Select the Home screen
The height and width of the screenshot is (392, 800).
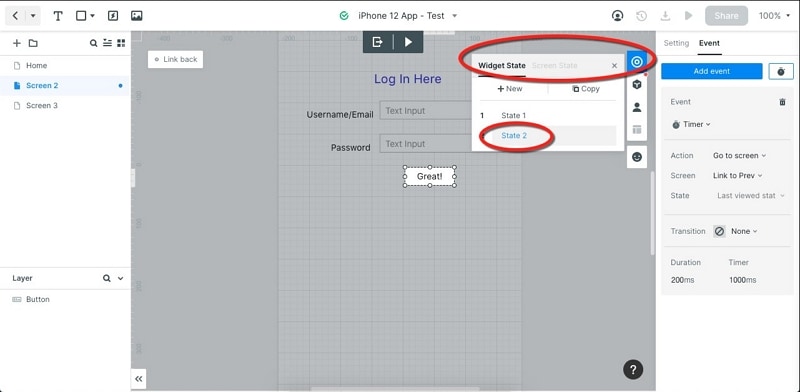(x=65, y=65)
